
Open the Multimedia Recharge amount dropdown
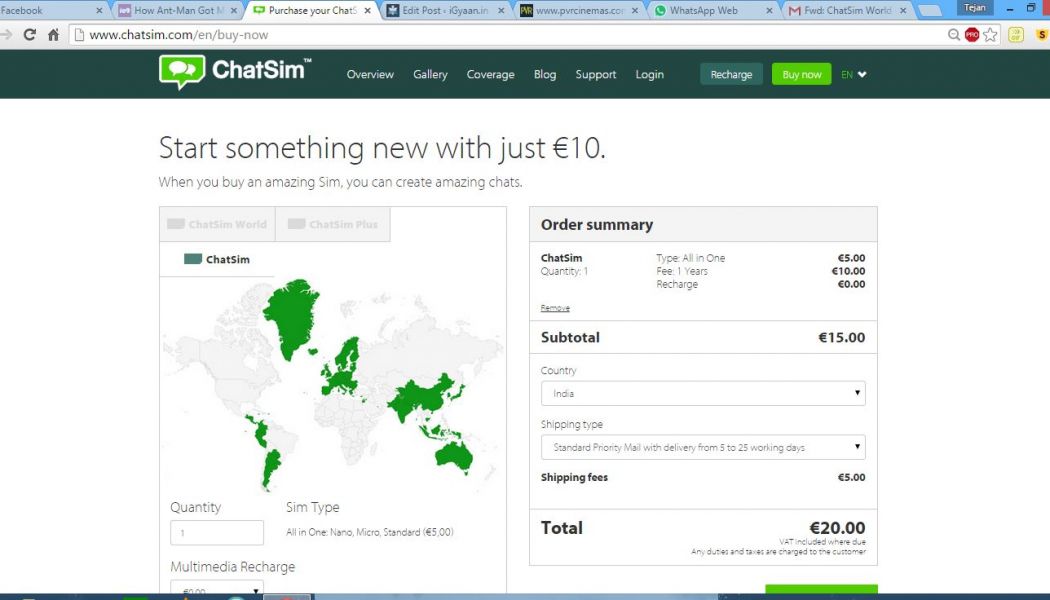click(x=217, y=591)
